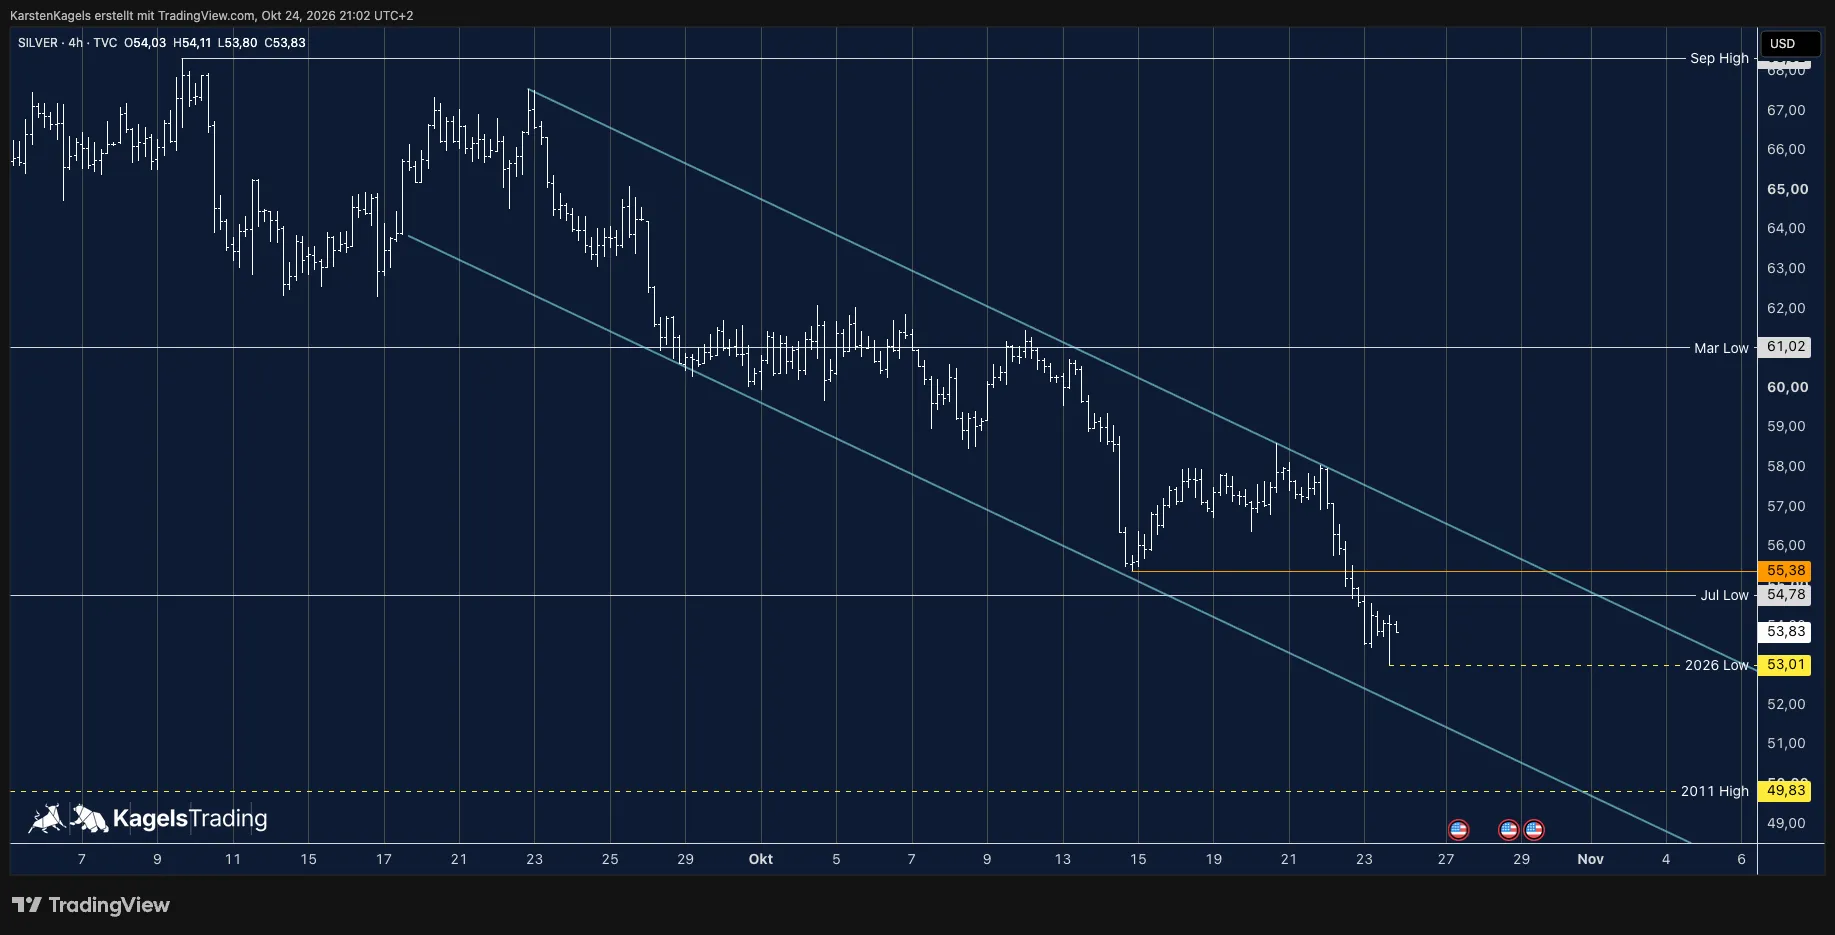Screen dimensions: 1835x935
Task: Open the USD currency selector
Action: click(1789, 43)
